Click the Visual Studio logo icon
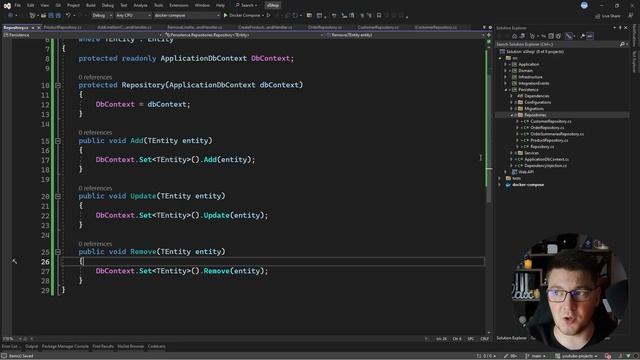Viewport: 640px width, 360px height. [7, 6]
